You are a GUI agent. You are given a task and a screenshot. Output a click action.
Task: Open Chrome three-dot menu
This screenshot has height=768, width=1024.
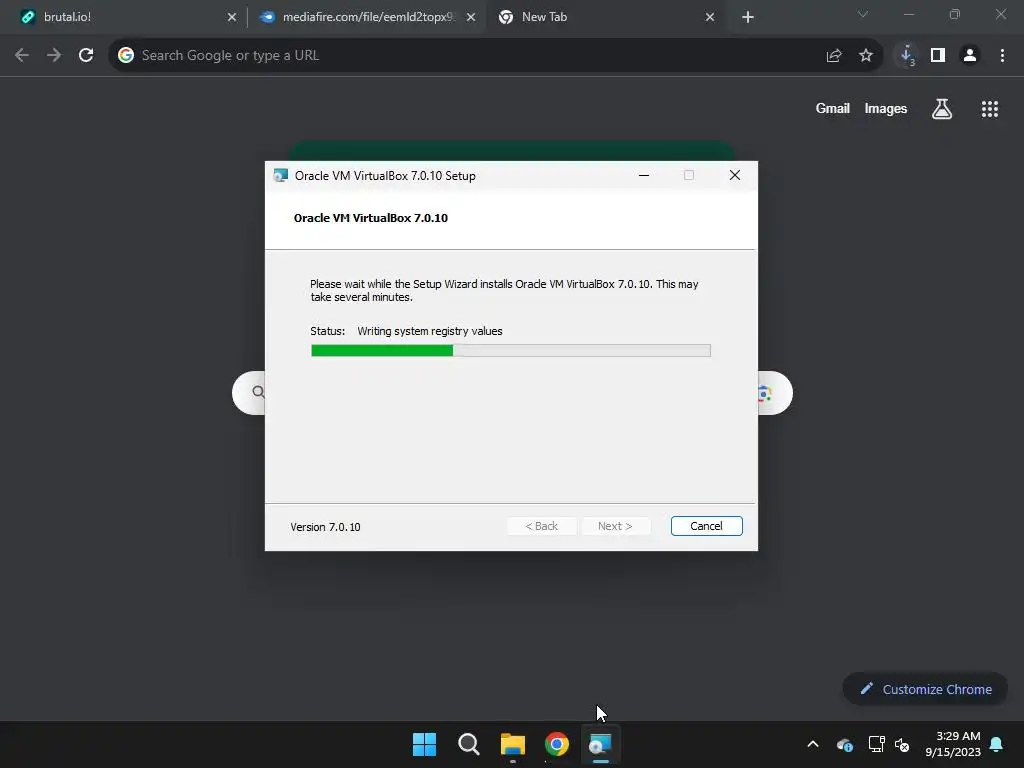point(1002,56)
